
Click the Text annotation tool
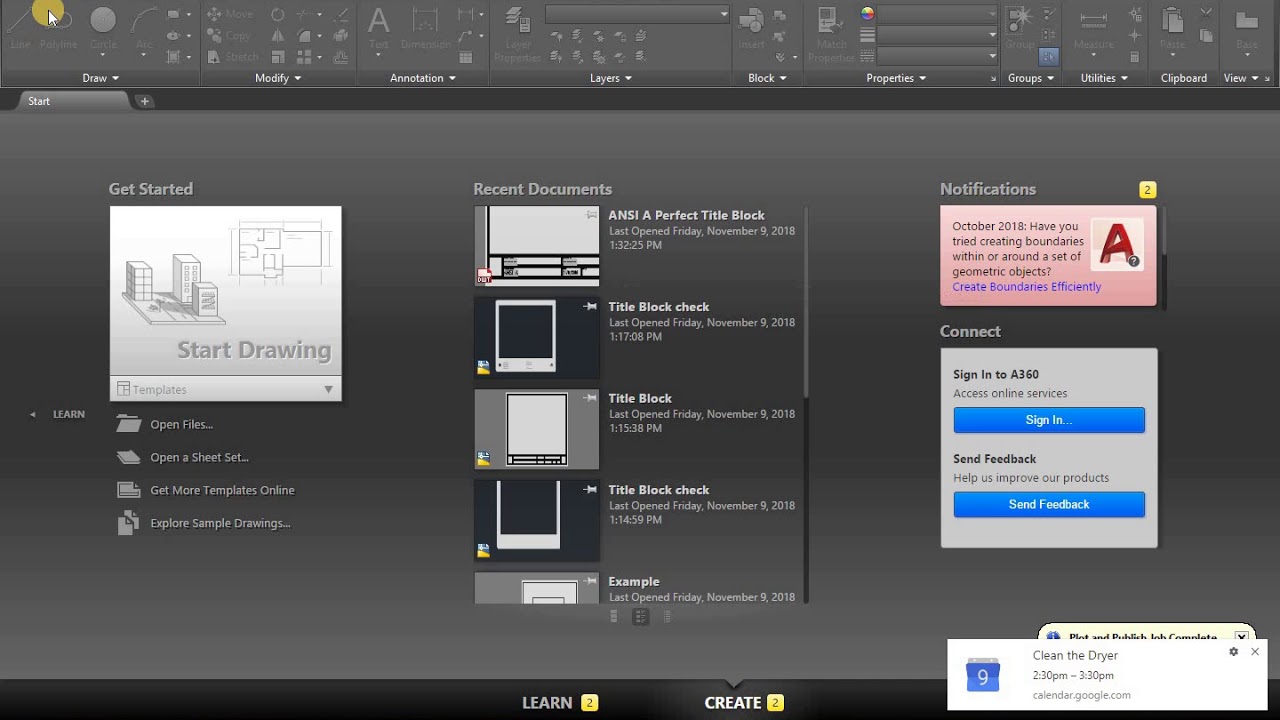point(379,28)
